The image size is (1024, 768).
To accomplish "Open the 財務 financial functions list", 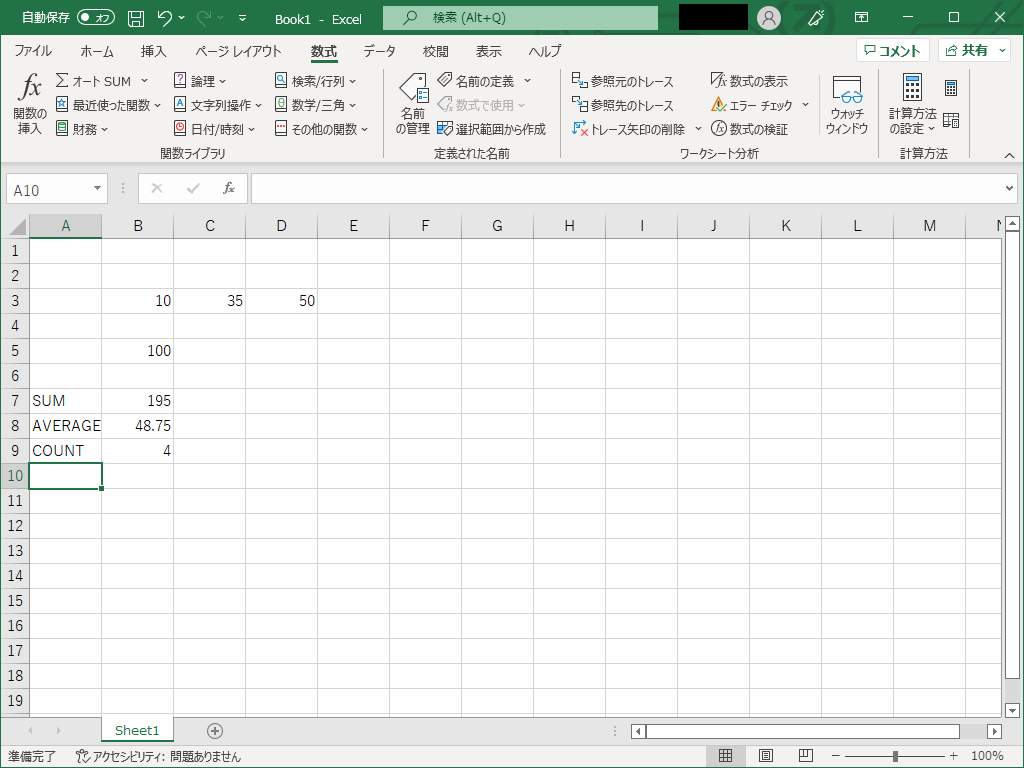I will pyautogui.click(x=82, y=129).
